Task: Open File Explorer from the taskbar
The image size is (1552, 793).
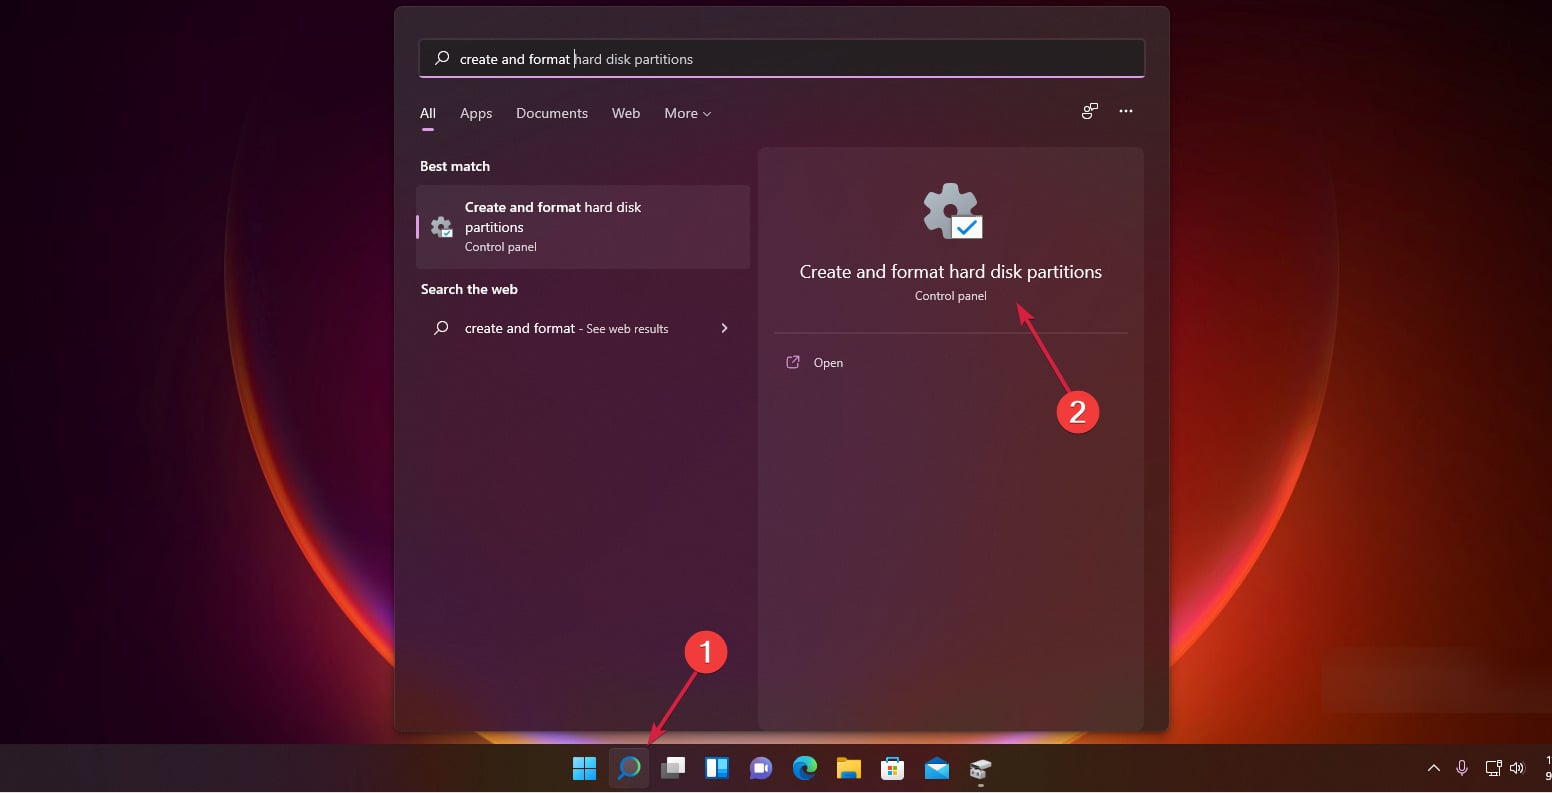Action: pos(849,768)
